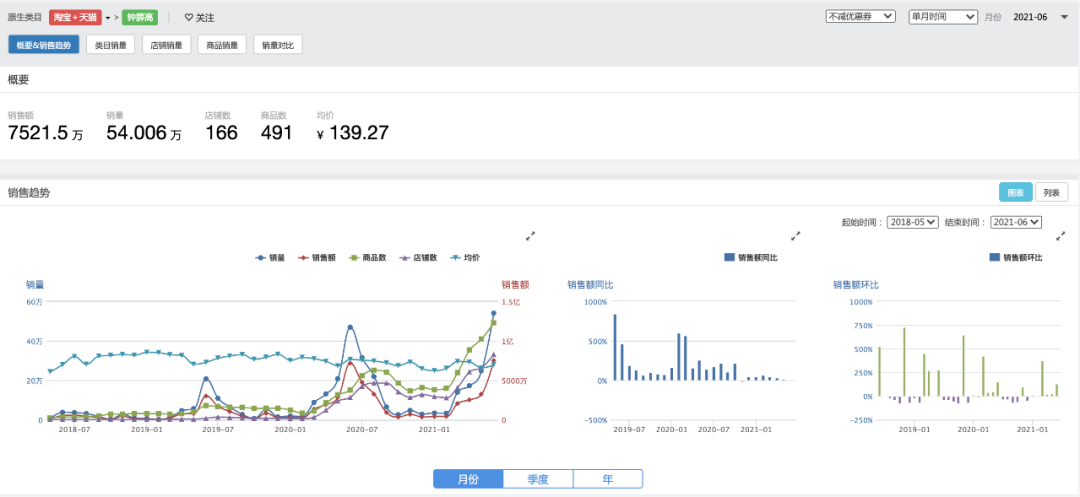Click the 166 store count value

click(x=221, y=133)
